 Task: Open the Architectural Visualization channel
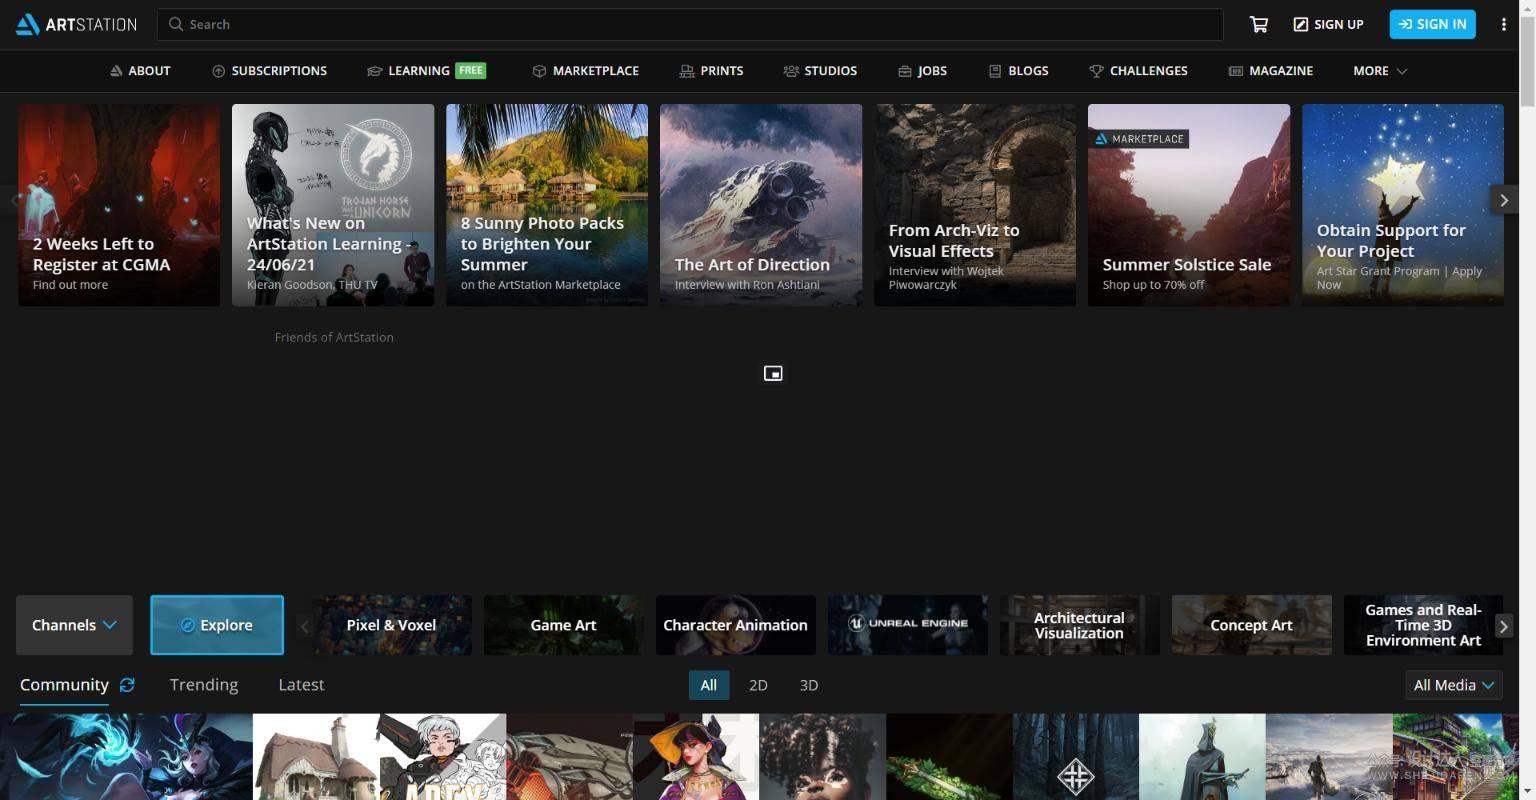point(1079,625)
